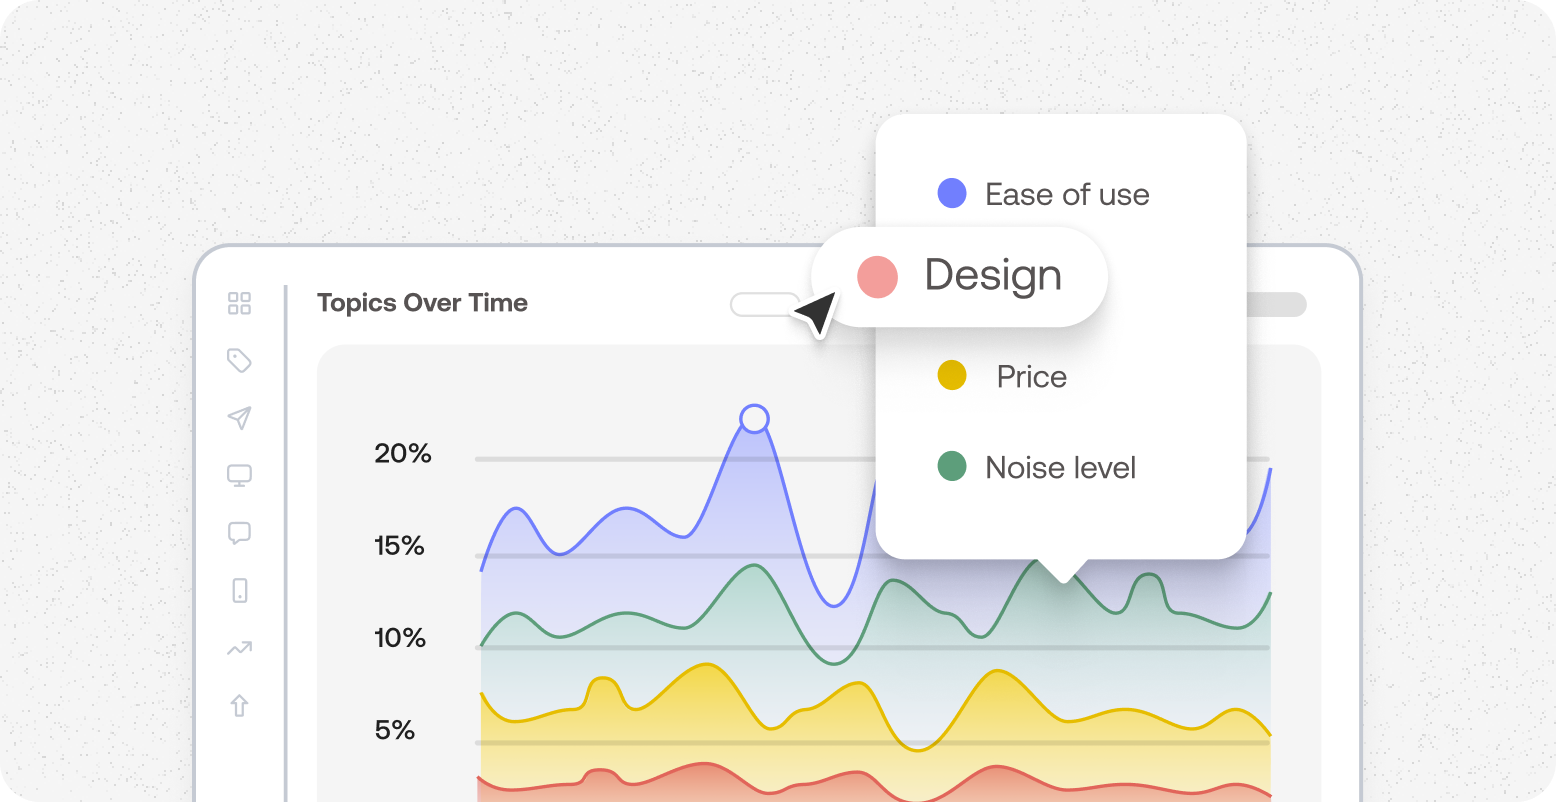Open the comments chat bubble icon
Screen dimensions: 1556x802
[239, 533]
